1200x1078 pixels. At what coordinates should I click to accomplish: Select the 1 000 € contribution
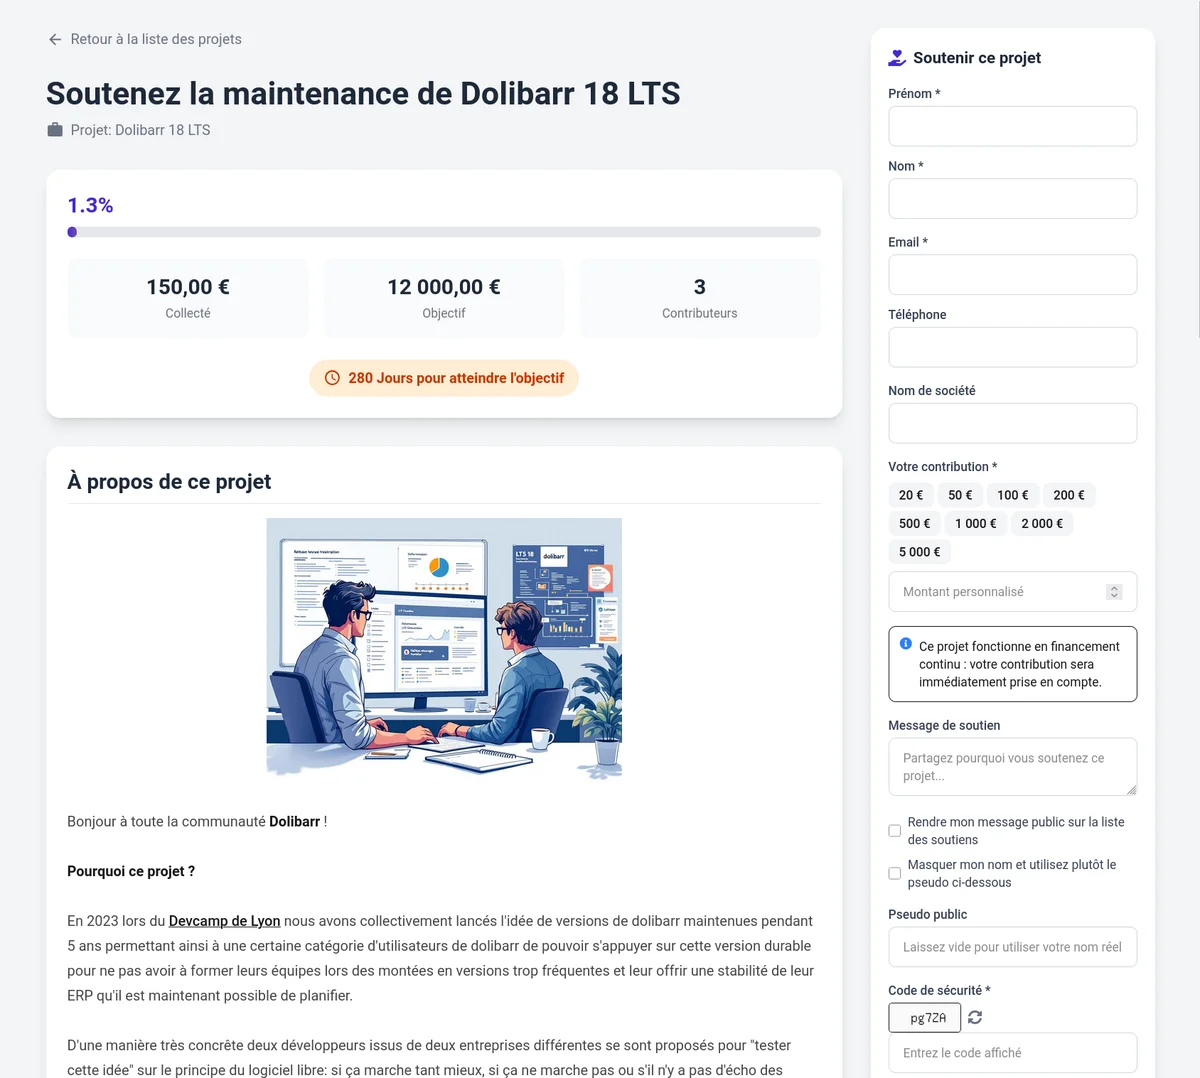point(975,523)
